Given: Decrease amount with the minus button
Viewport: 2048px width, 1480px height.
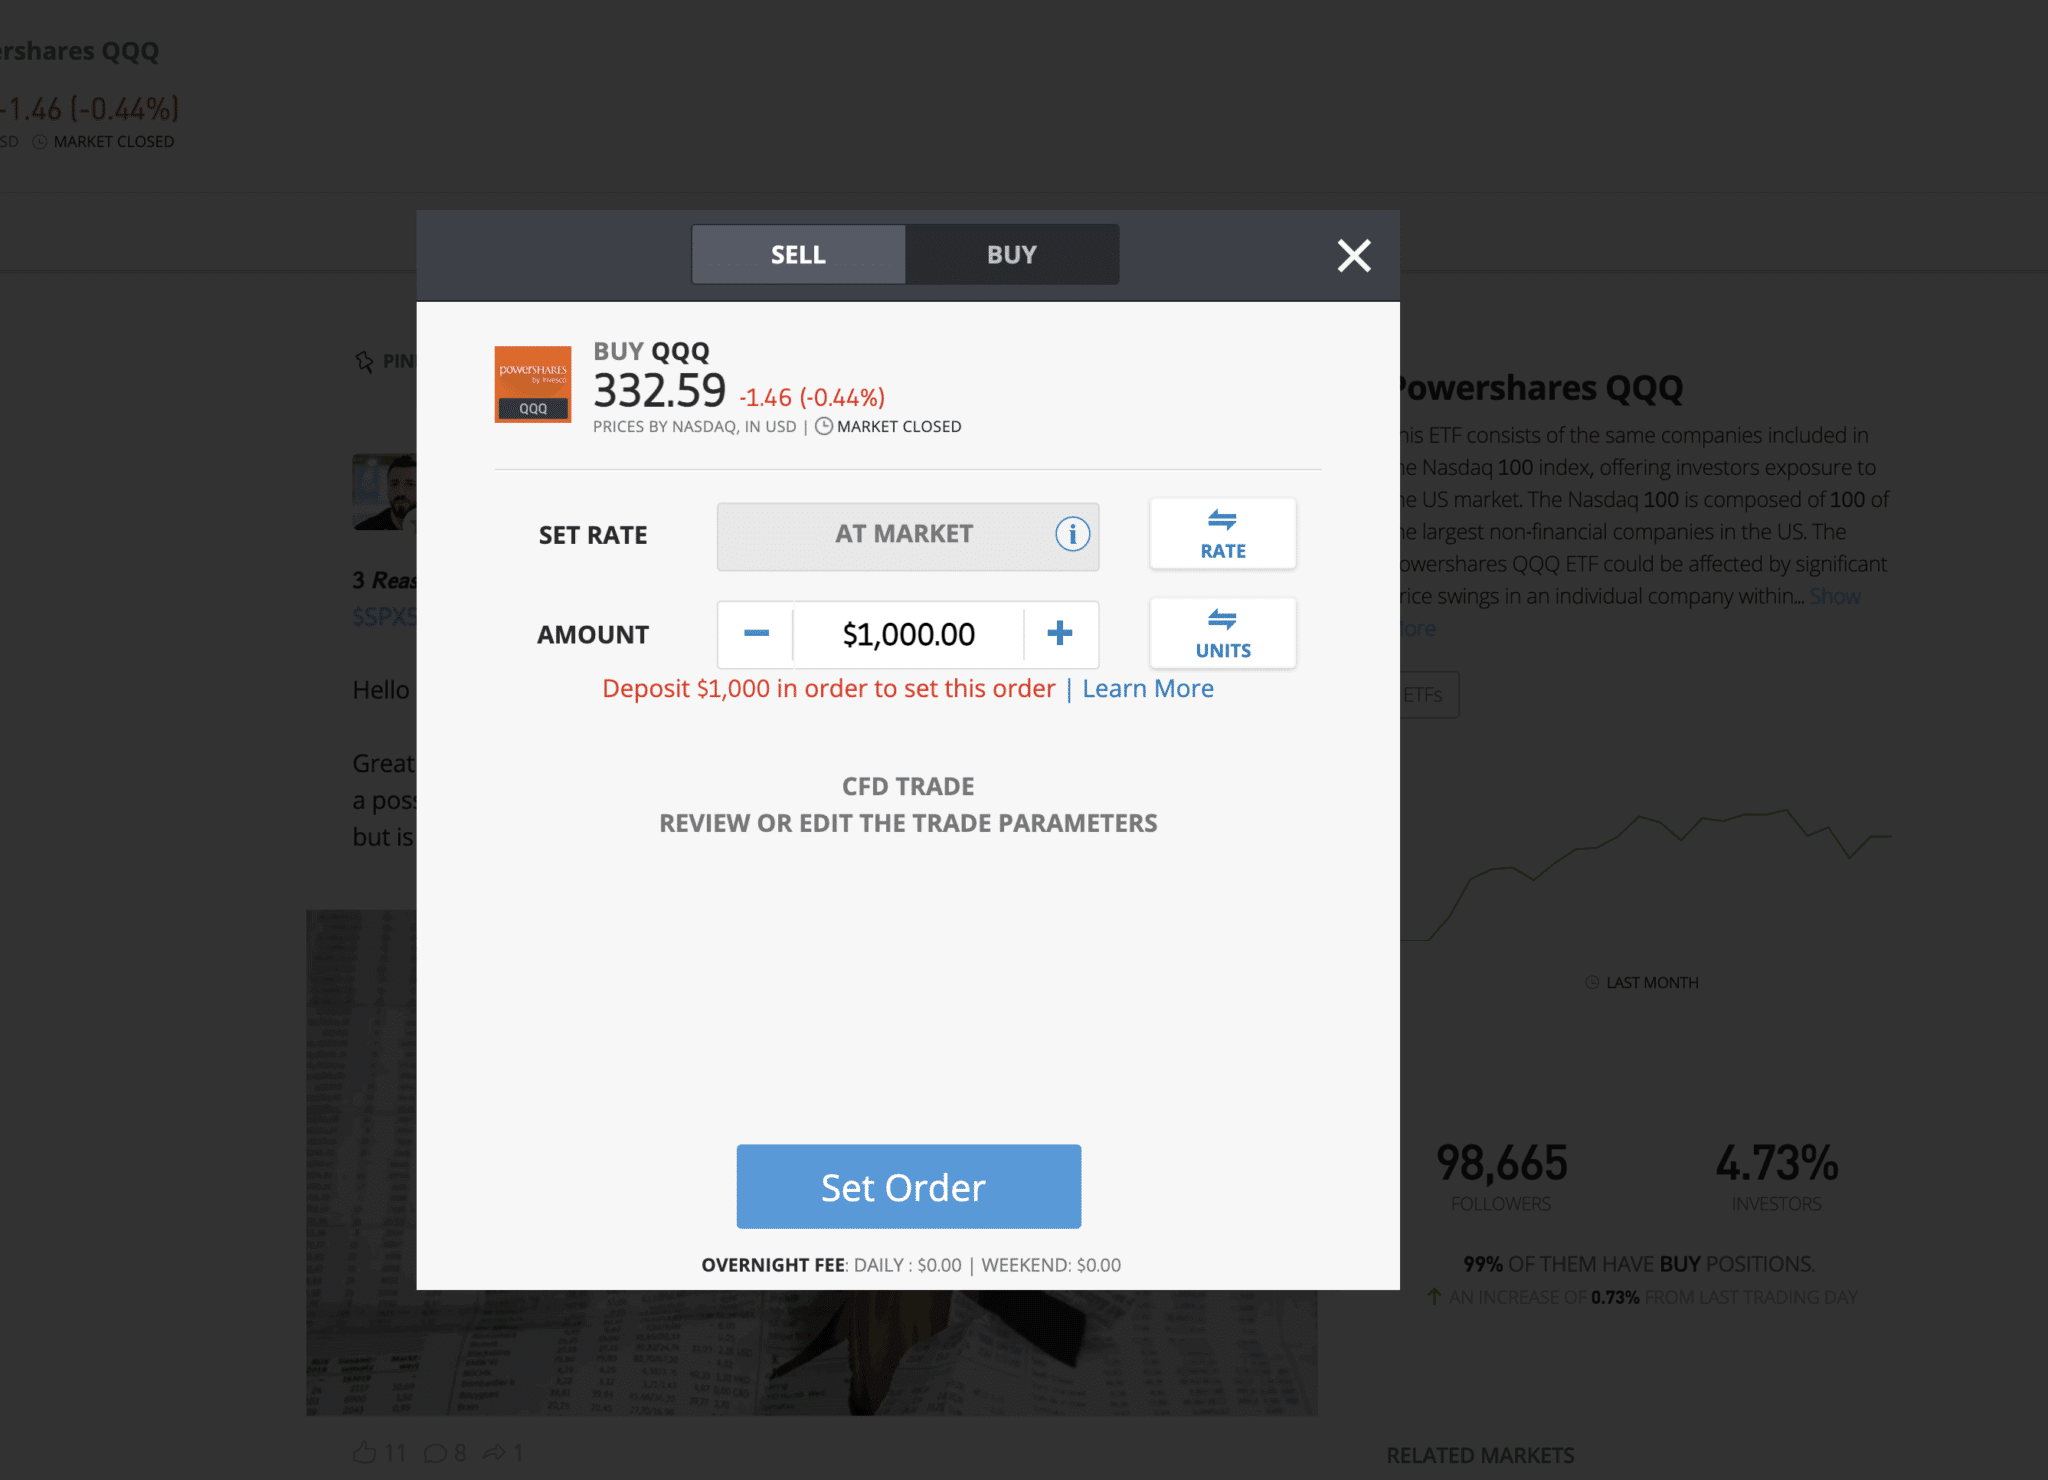Looking at the screenshot, I should pos(756,634).
